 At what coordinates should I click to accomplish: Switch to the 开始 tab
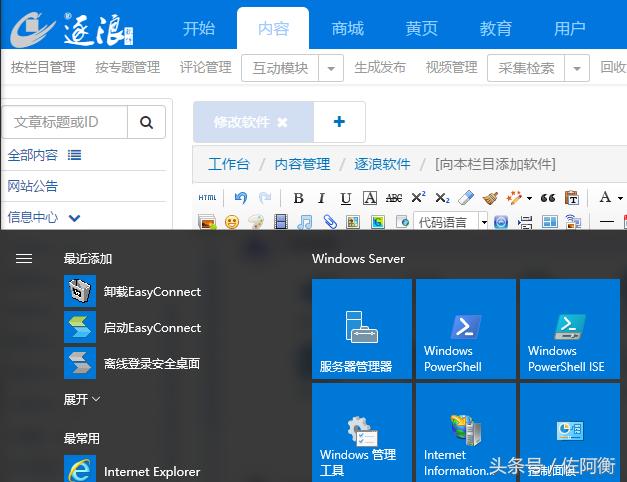click(199, 29)
